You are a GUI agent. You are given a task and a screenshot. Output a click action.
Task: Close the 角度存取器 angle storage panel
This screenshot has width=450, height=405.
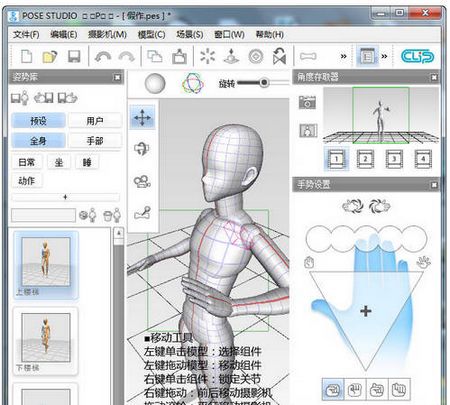click(x=434, y=77)
